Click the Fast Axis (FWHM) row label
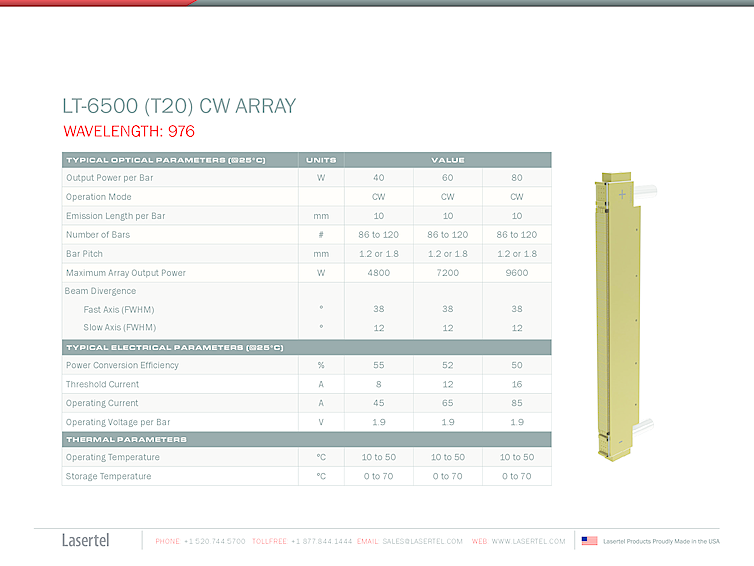 pos(119,309)
